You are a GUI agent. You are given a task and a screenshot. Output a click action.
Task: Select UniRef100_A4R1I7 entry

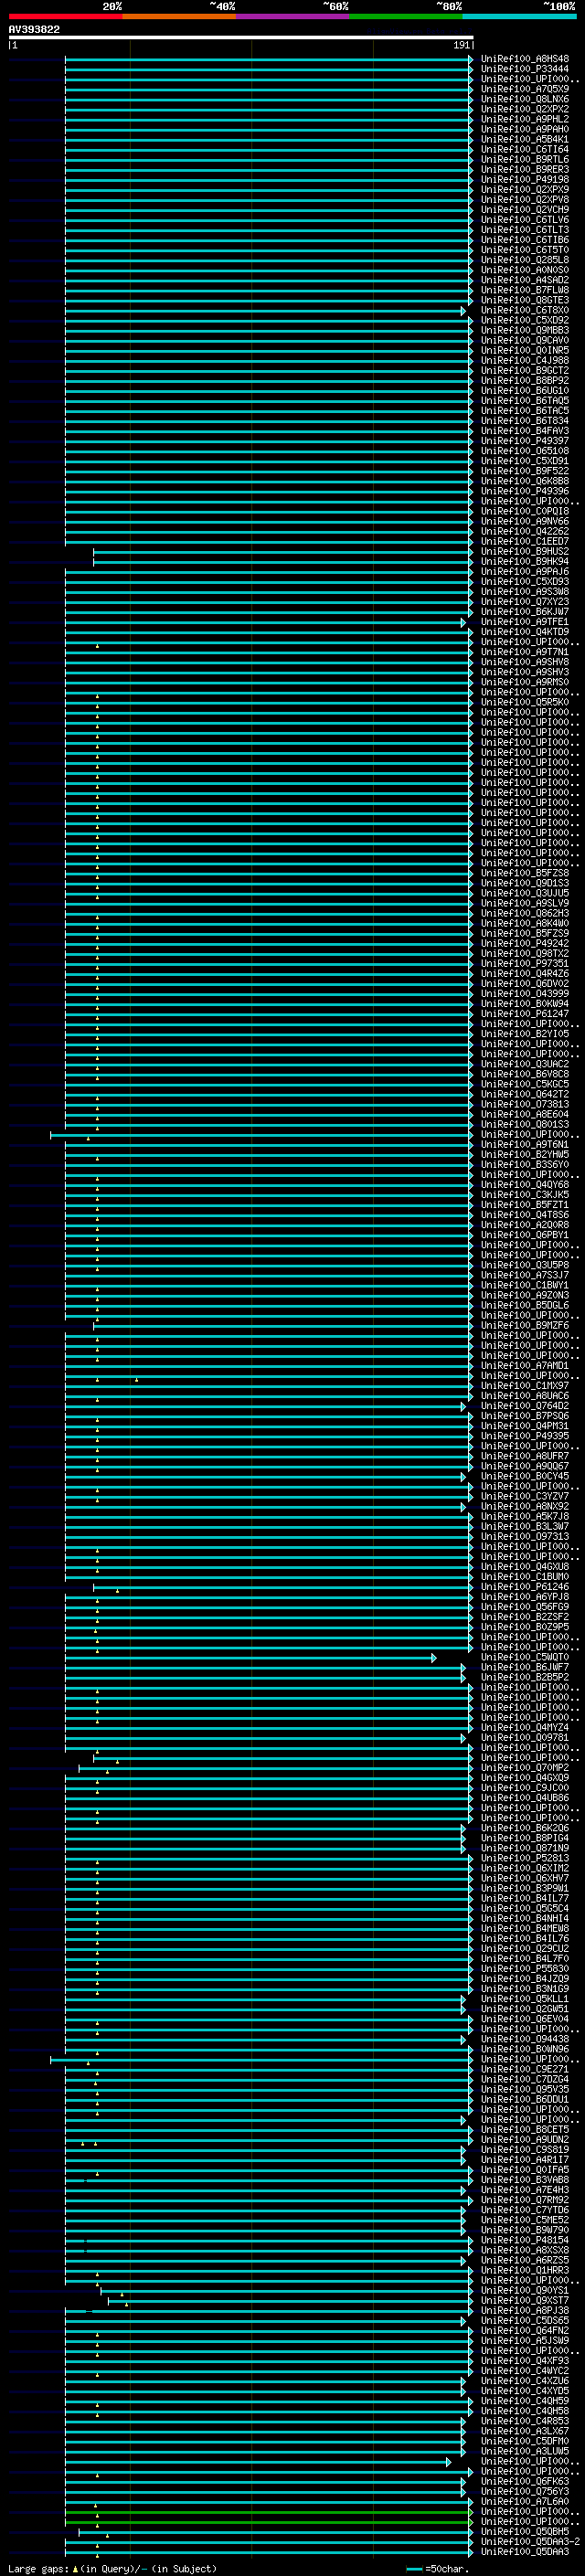(525, 2159)
